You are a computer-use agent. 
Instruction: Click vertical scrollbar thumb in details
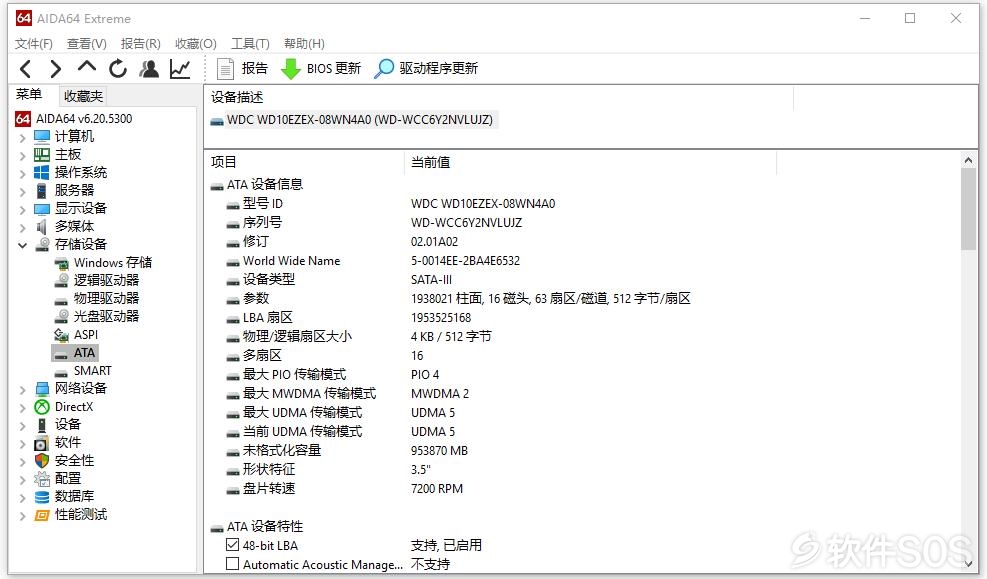point(968,210)
